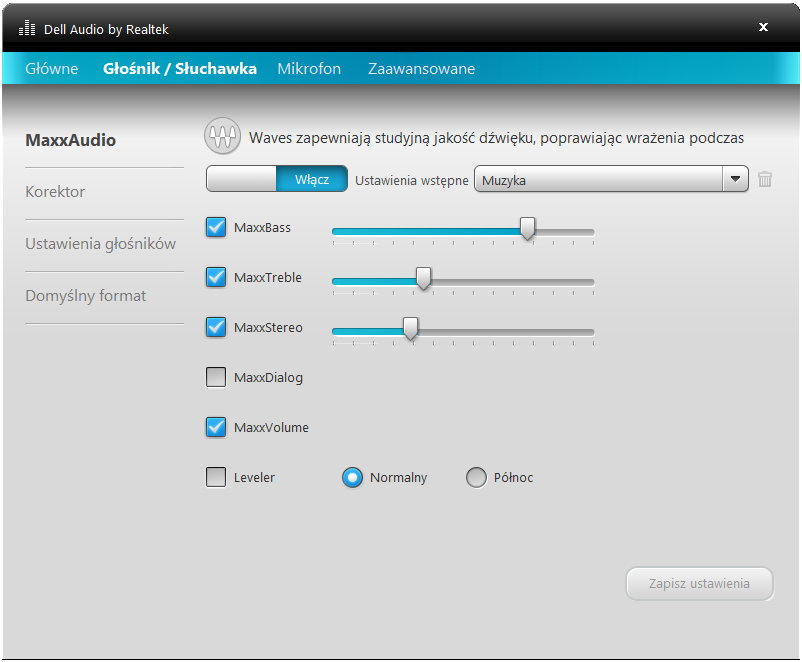
Task: Click the Ustawienia wstępne label
Action: point(412,181)
